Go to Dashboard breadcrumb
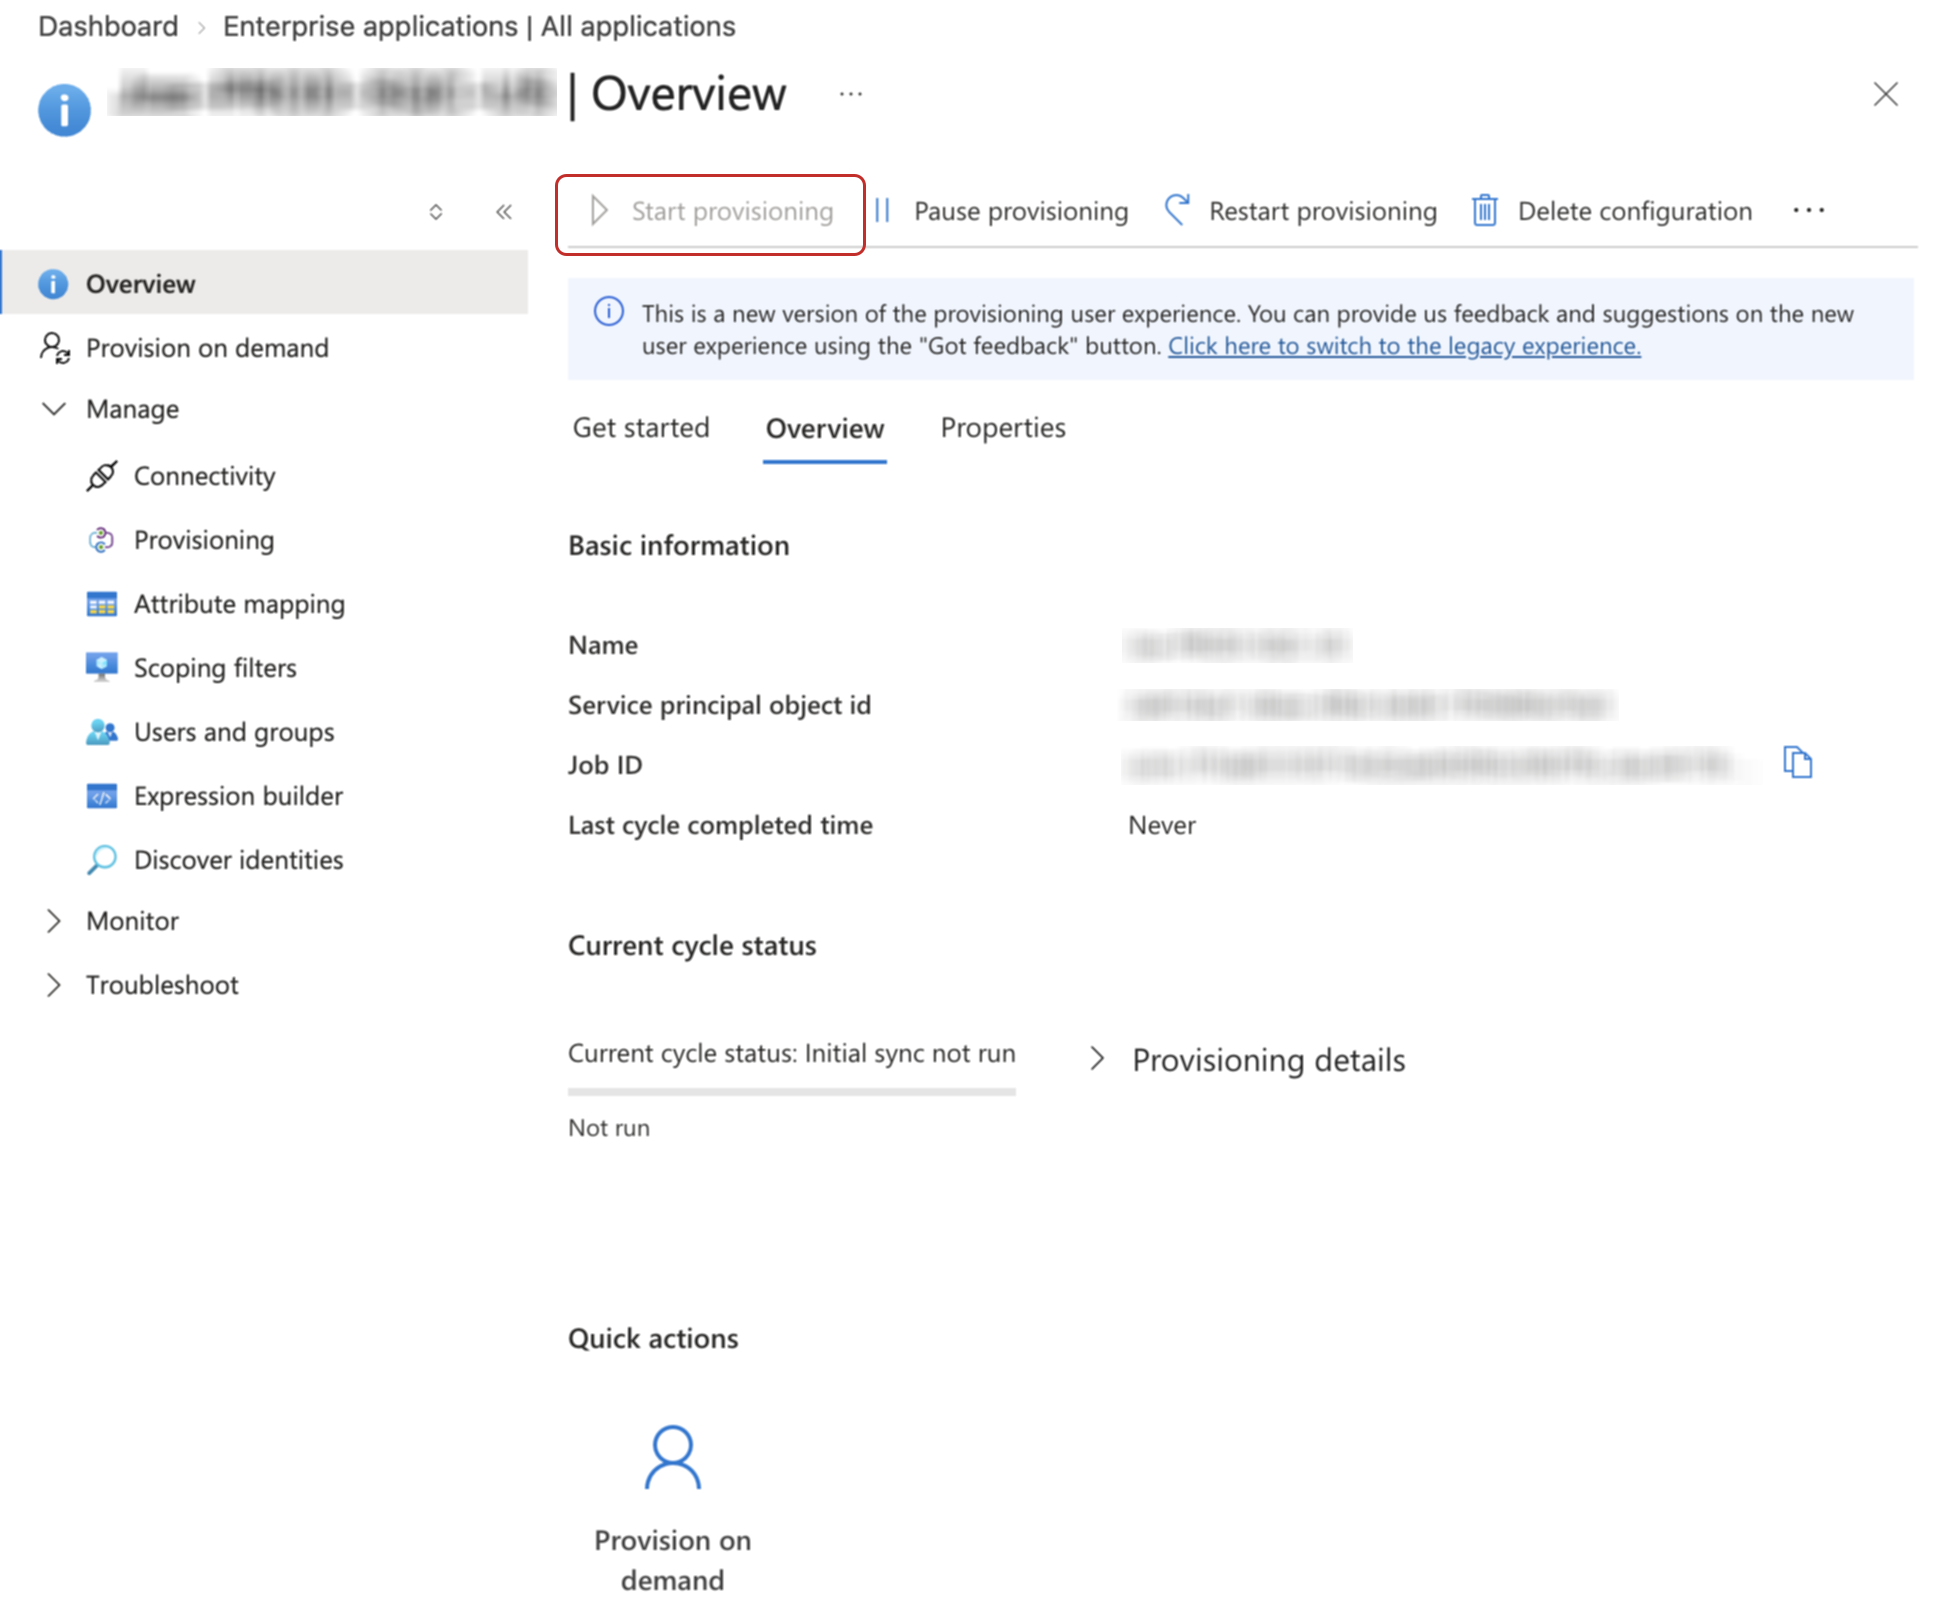Viewport: 1934px width, 1624px height. pyautogui.click(x=108, y=26)
